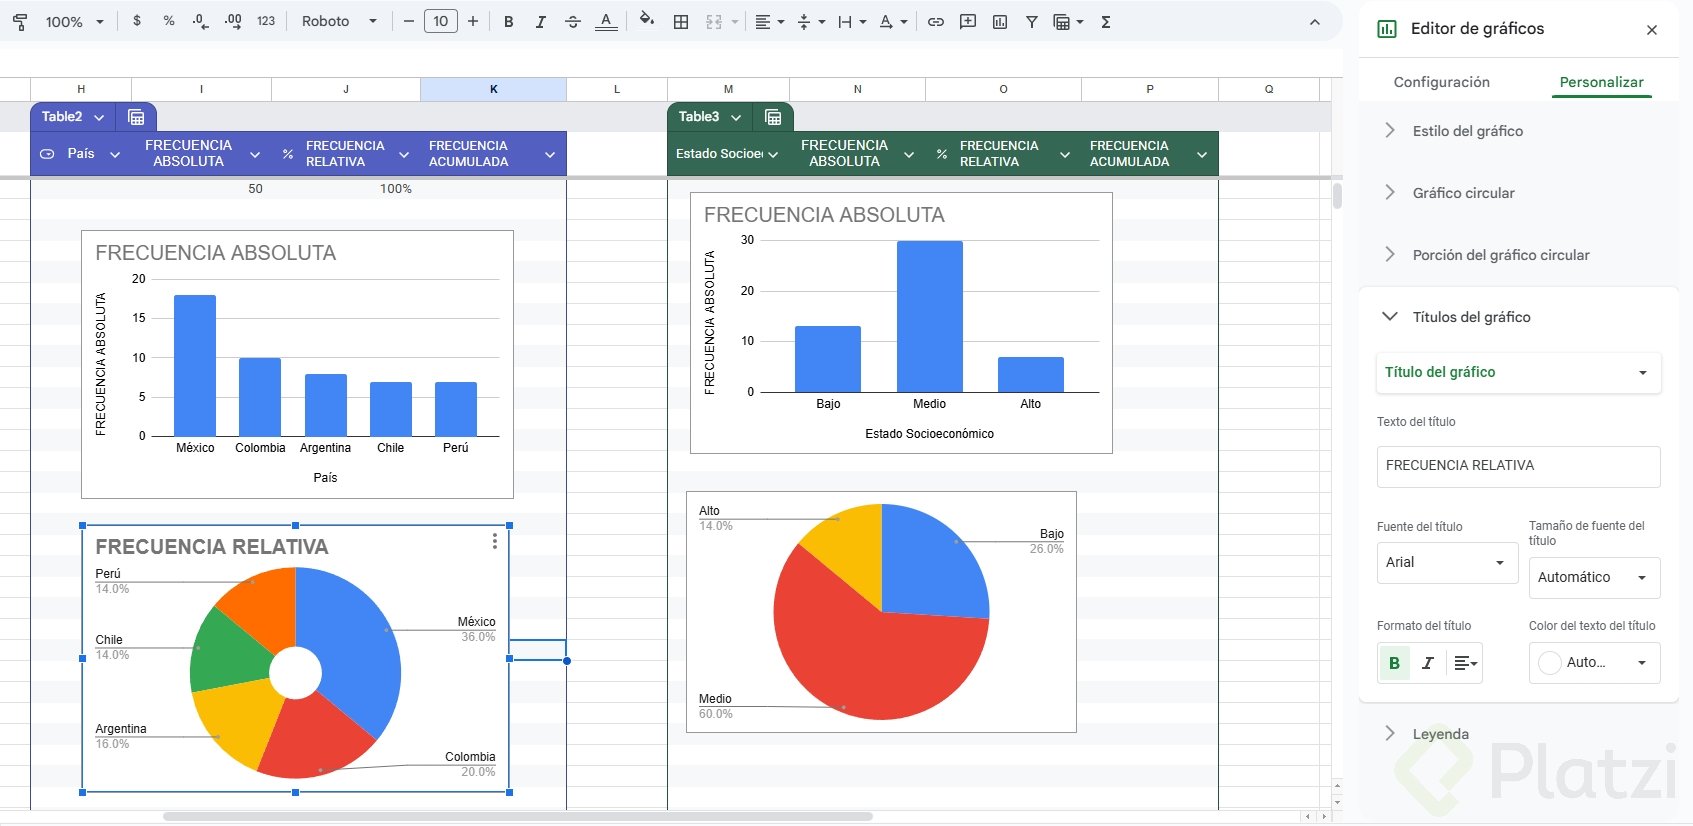1693x826 pixels.
Task: Decrease decimal places
Action: tap(201, 21)
